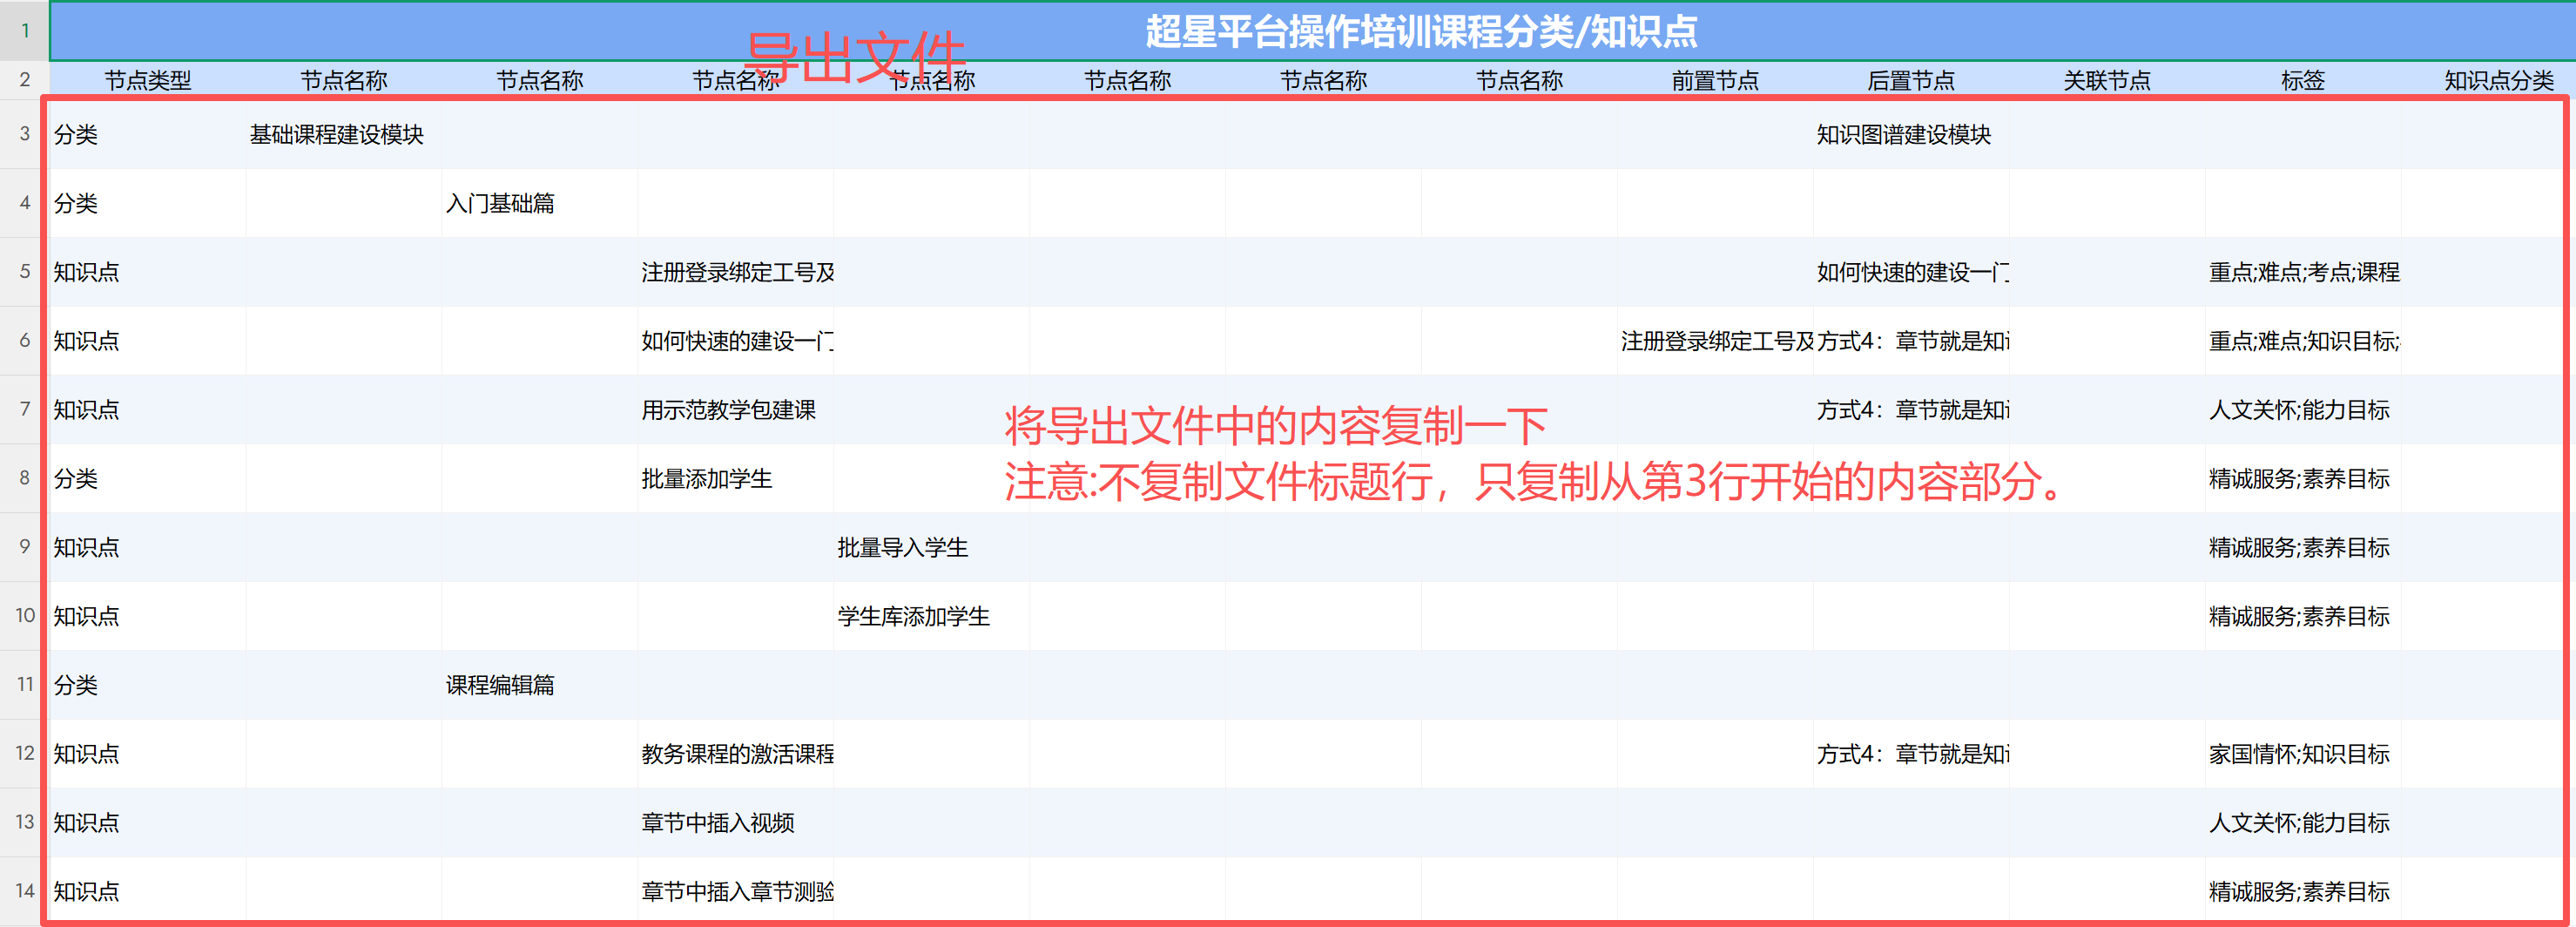Select row header number 11
This screenshot has width=2576, height=927.
[25, 684]
